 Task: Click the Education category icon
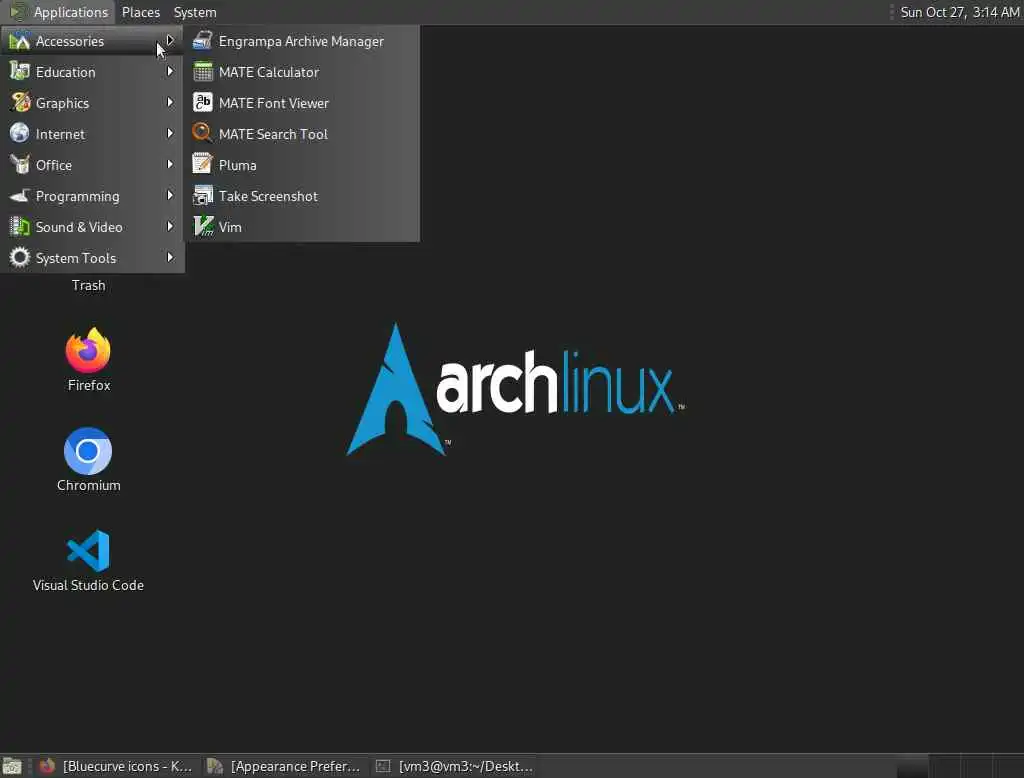(20, 71)
